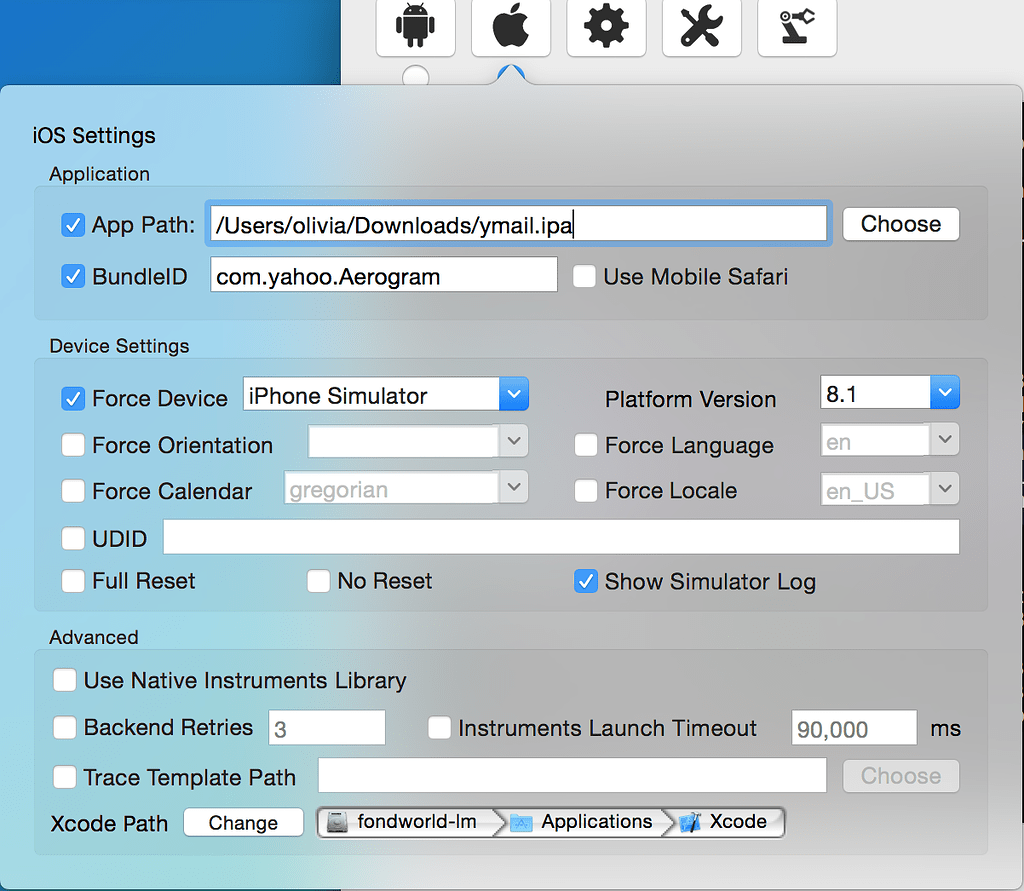The height and width of the screenshot is (891, 1024).
Task: Select the Xcode icon in the path breadcrumb
Action: point(729,821)
